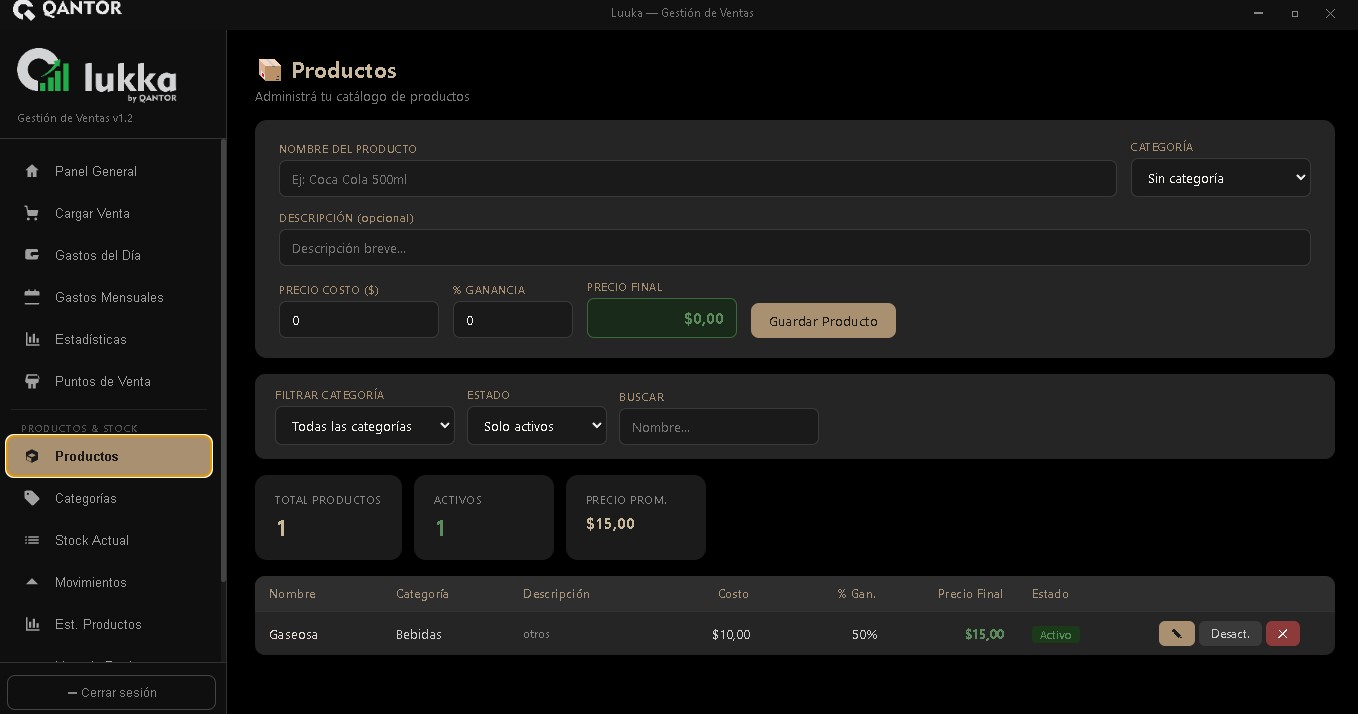Deactivate Gaseosa using the Desact. button
The height and width of the screenshot is (714, 1358).
[x=1229, y=634]
